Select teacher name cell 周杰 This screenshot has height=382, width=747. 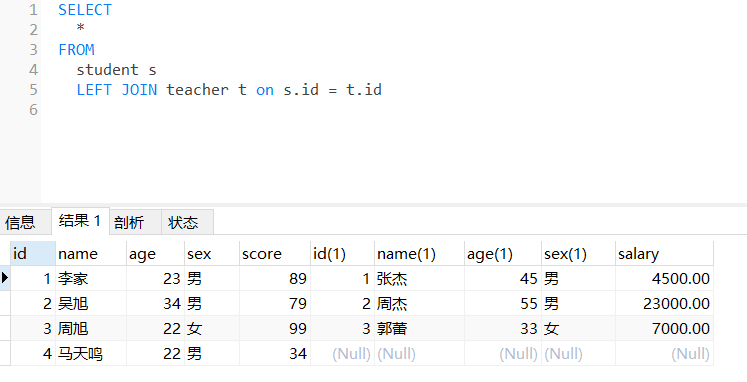pyautogui.click(x=419, y=303)
